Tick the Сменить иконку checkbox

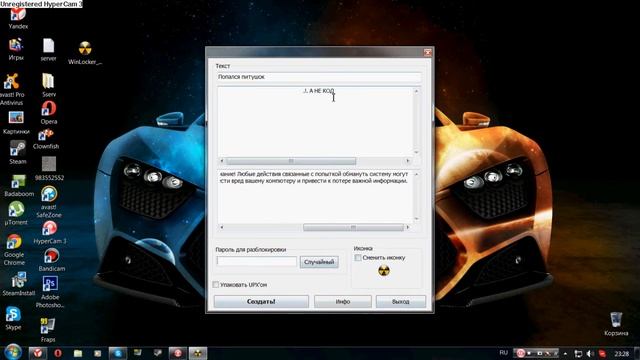pyautogui.click(x=358, y=258)
